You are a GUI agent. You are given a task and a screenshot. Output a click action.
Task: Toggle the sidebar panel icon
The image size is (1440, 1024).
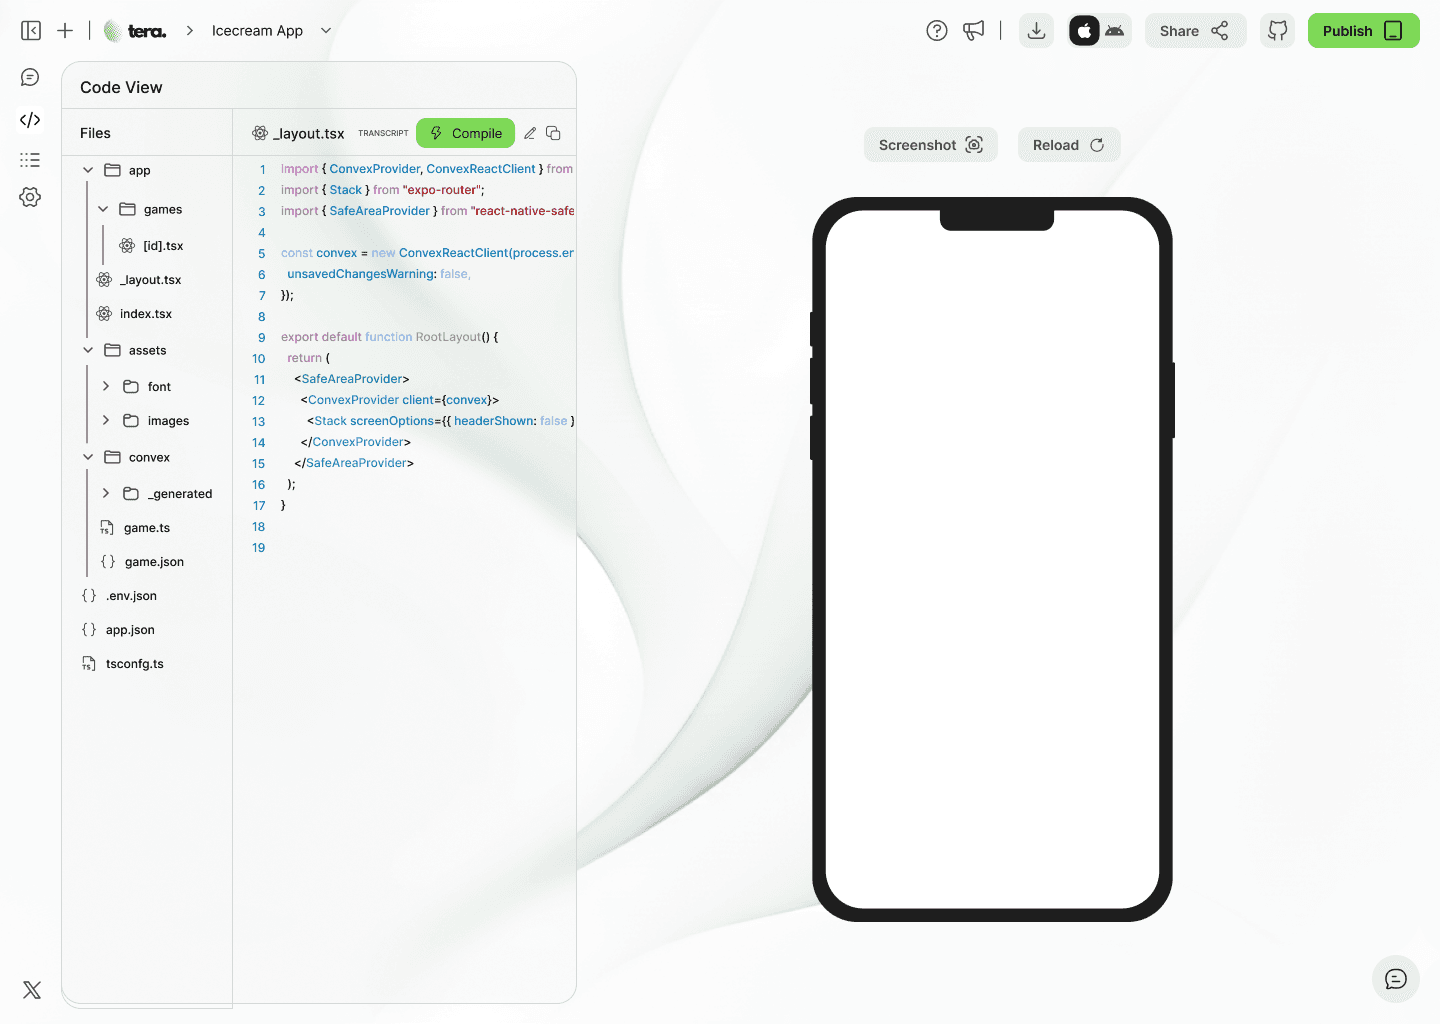coord(31,31)
